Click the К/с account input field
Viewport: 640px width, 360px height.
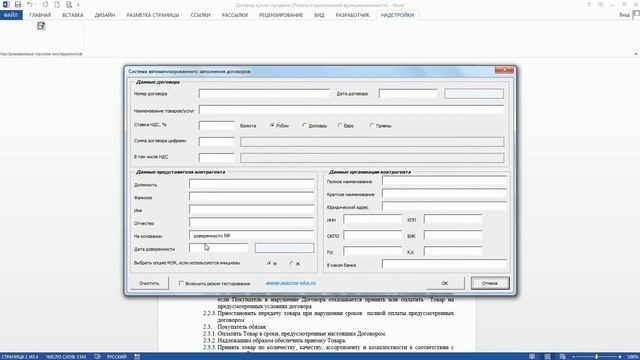(453, 251)
